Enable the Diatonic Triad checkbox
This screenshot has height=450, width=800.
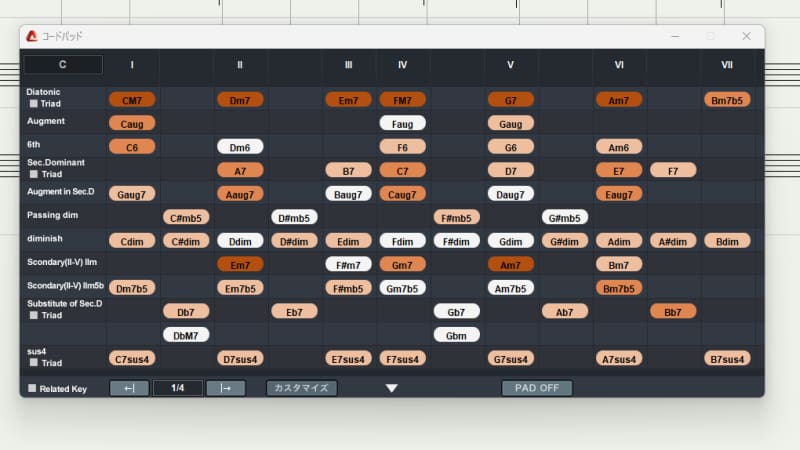(x=34, y=104)
